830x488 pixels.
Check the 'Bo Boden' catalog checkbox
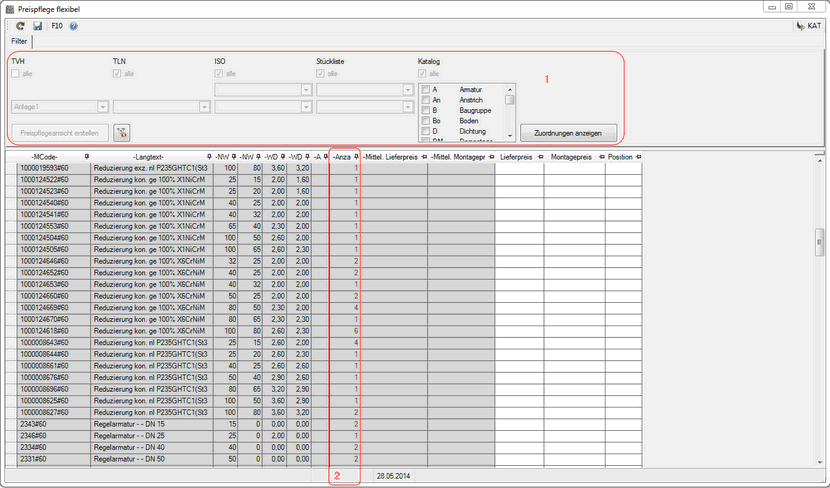pos(426,120)
